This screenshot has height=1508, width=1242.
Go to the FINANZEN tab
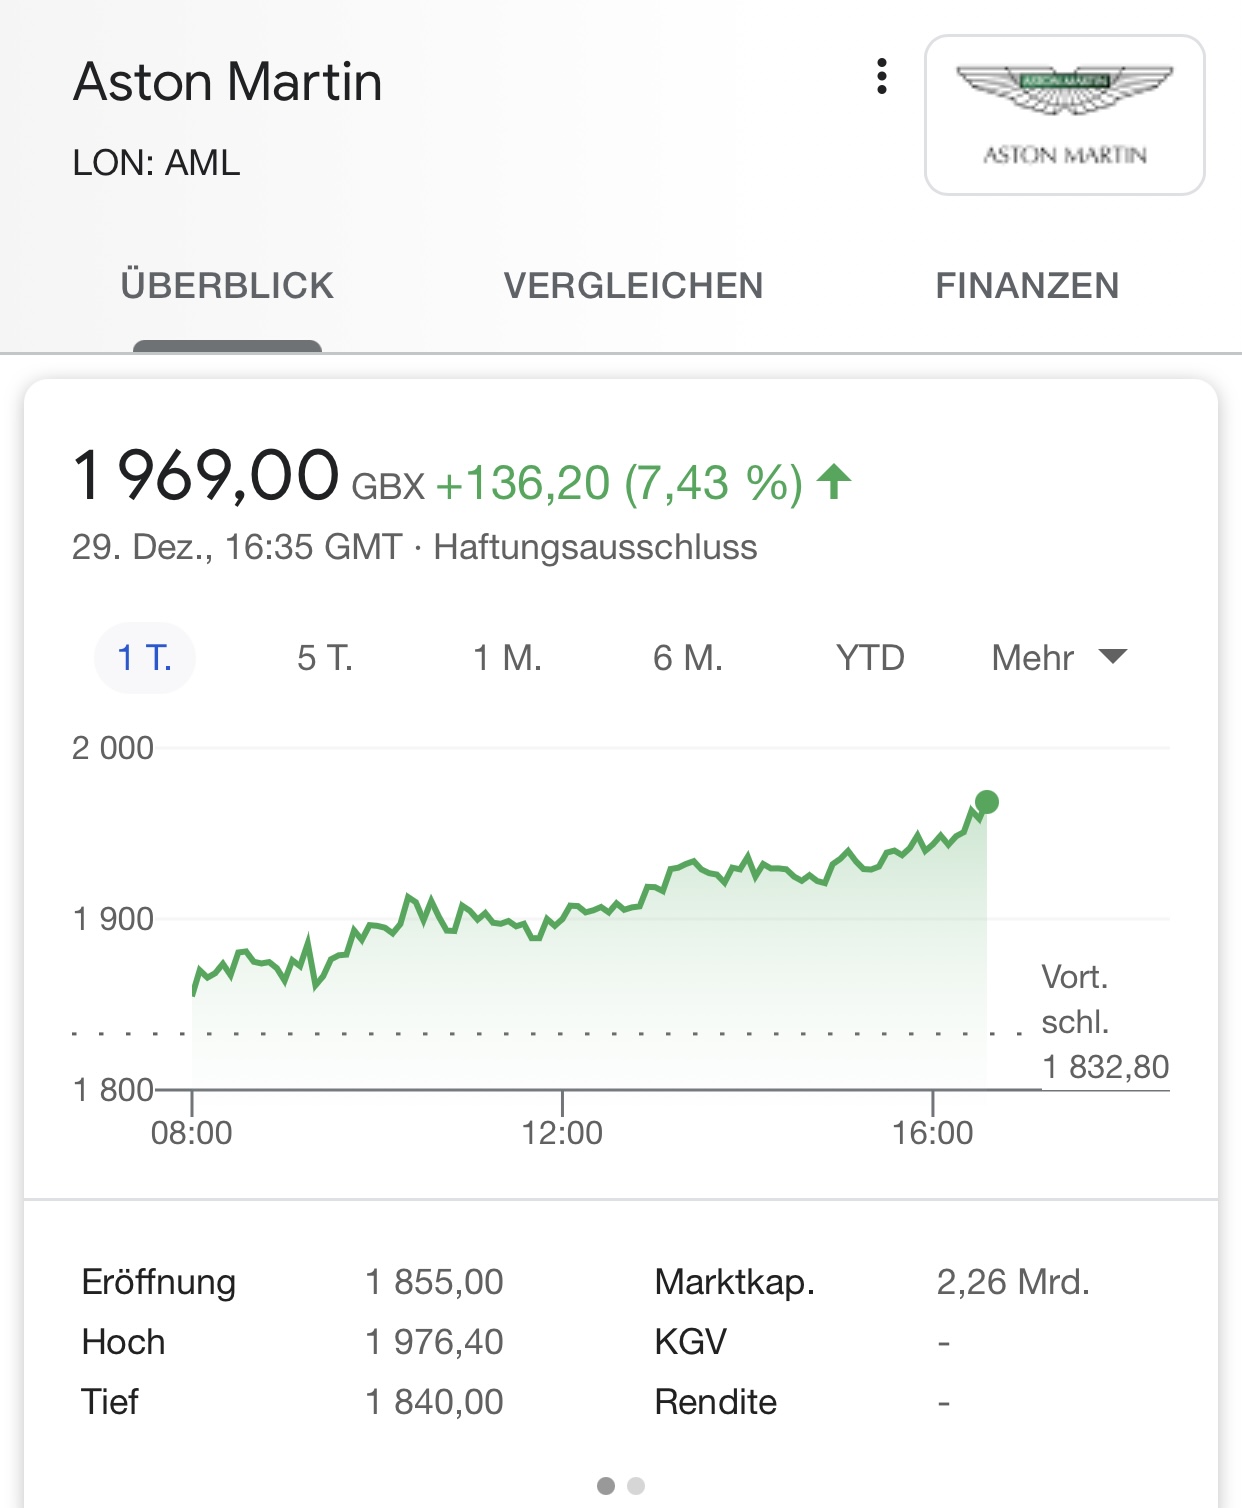[1027, 286]
